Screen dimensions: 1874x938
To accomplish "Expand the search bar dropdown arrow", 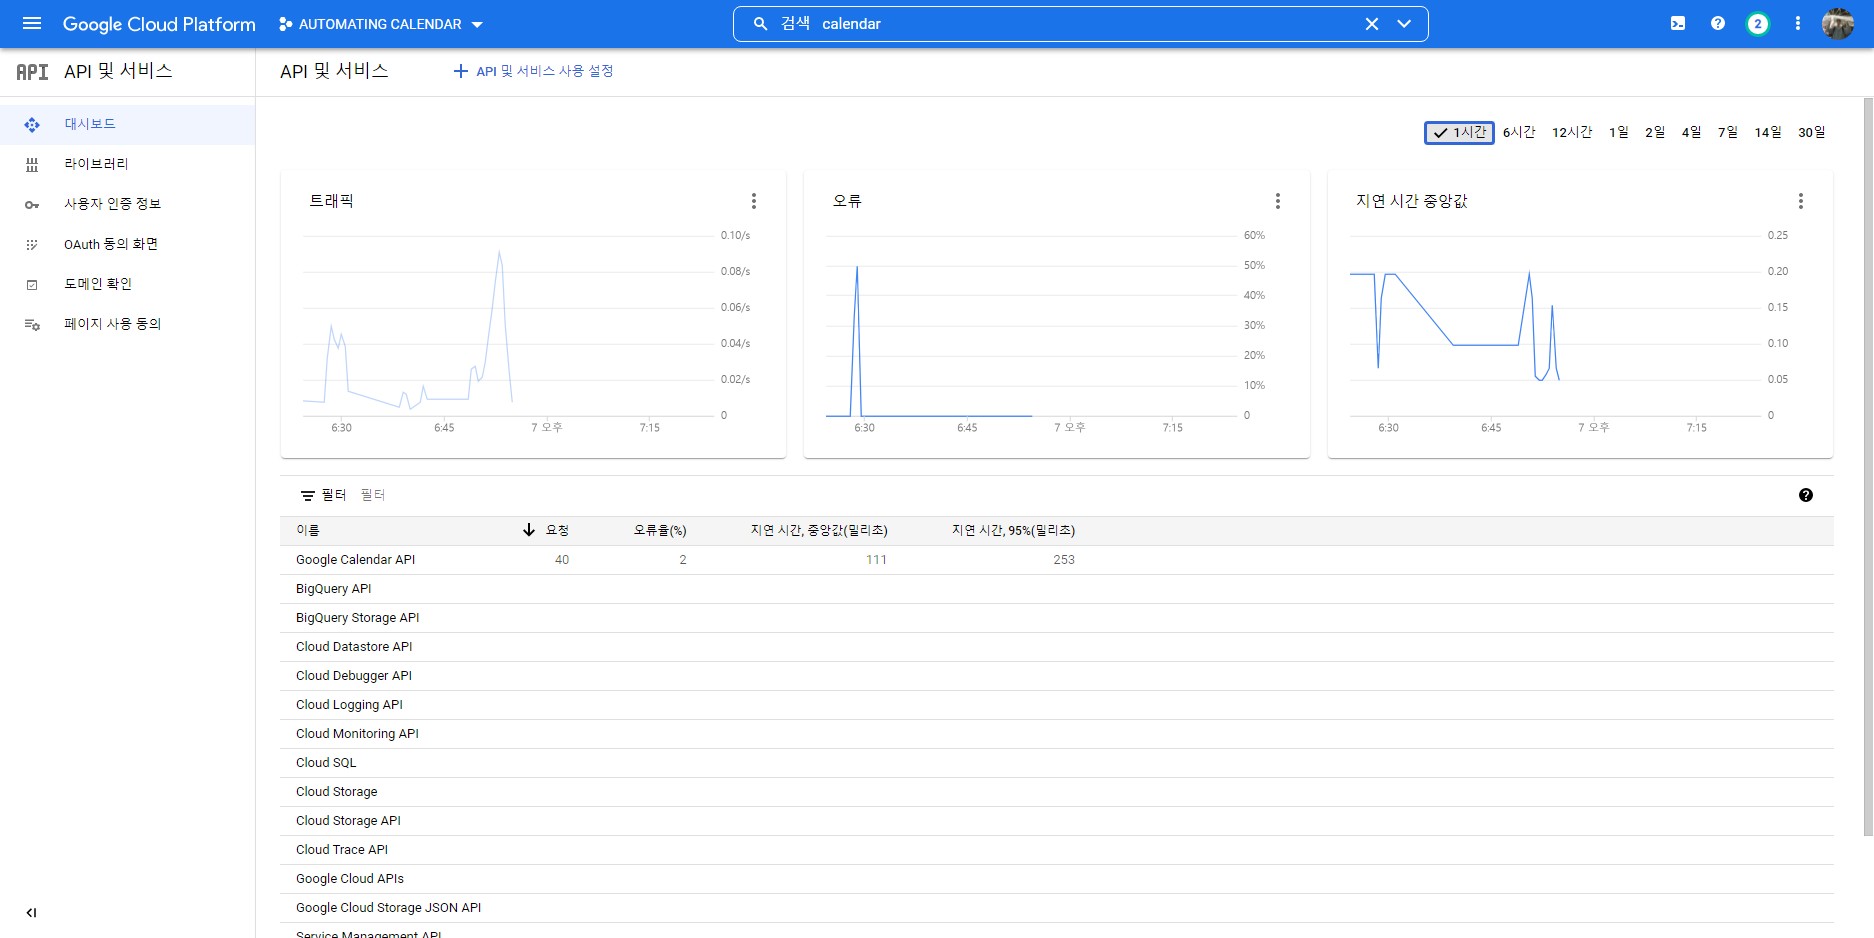I will (1404, 24).
